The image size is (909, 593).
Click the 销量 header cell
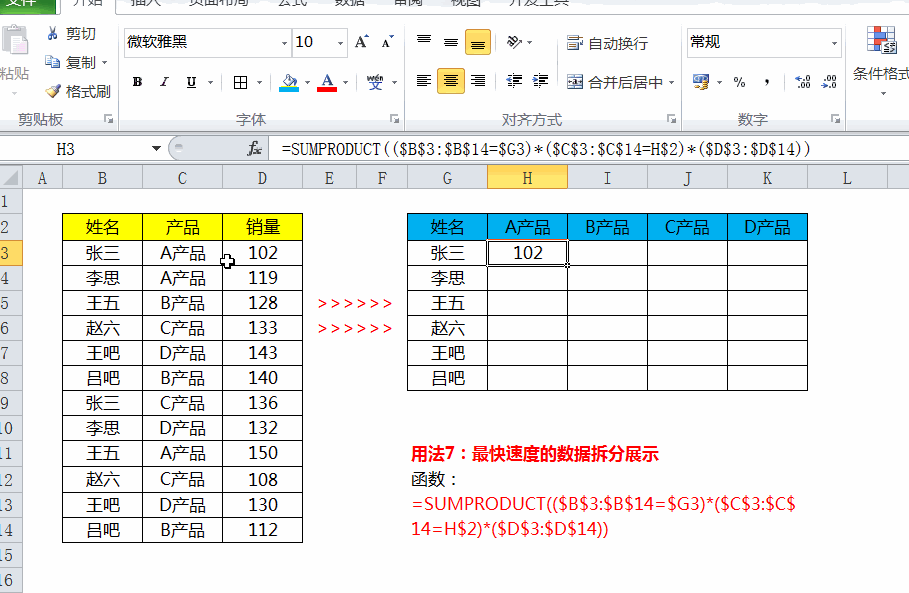point(263,227)
